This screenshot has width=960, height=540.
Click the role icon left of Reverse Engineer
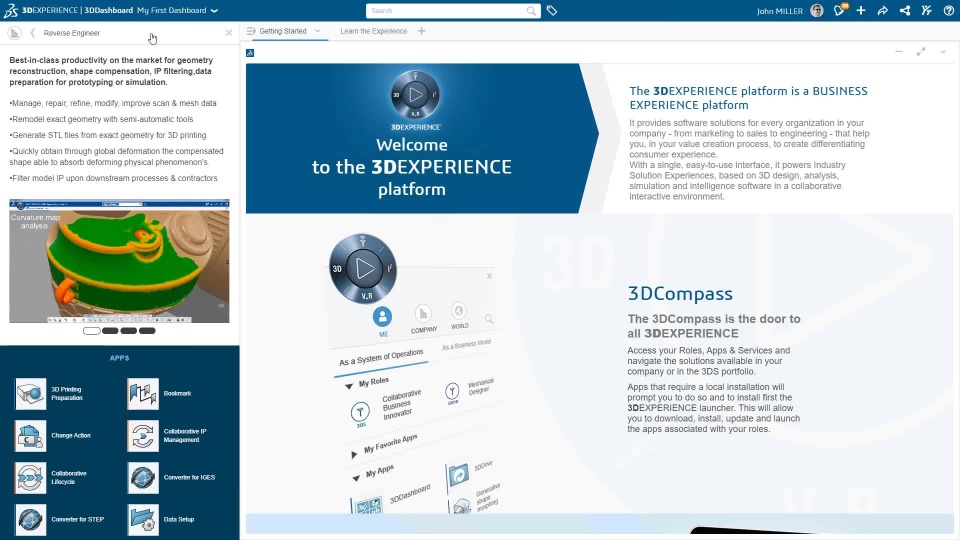click(x=14, y=33)
